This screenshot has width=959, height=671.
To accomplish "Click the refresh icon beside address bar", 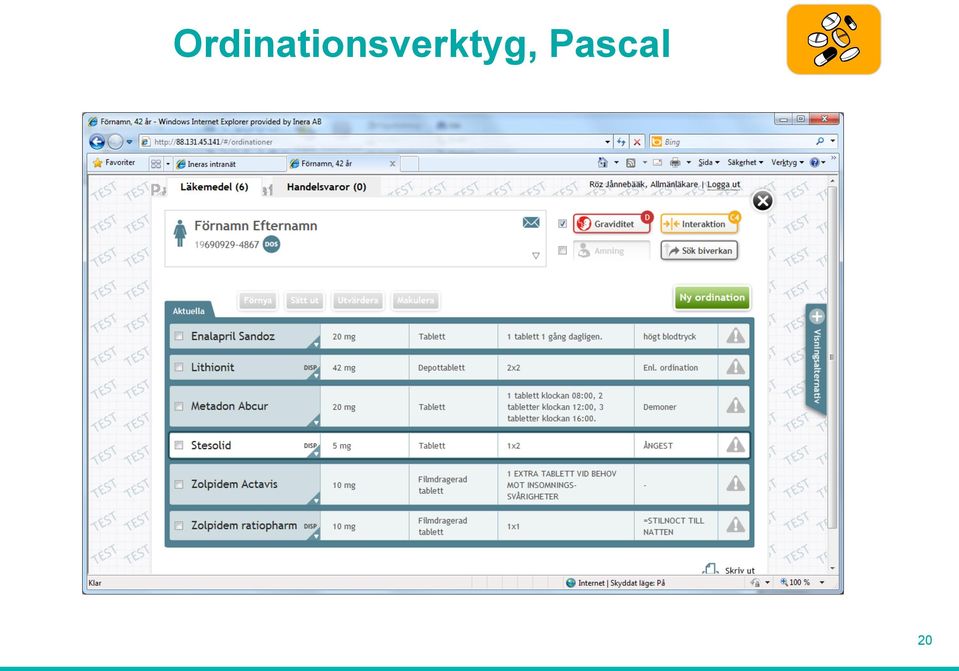I will (x=621, y=142).
